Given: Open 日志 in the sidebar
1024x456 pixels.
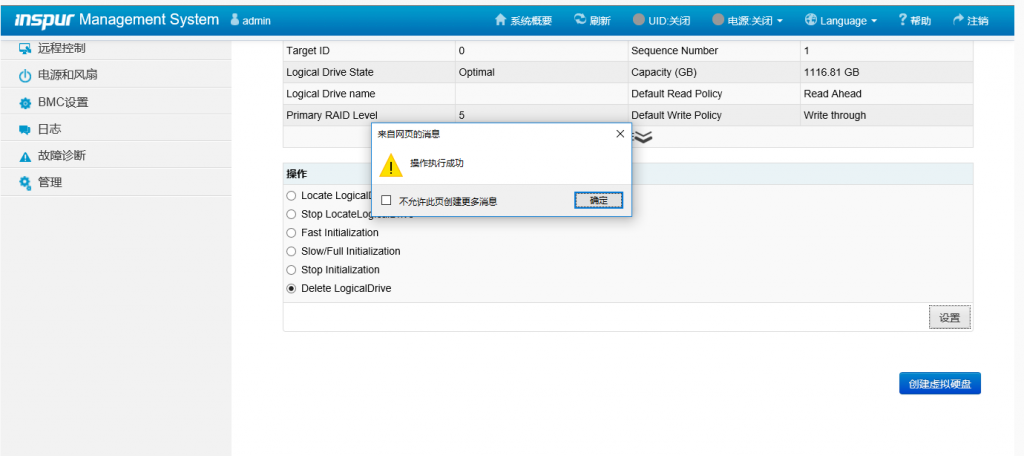Looking at the screenshot, I should (x=49, y=130).
